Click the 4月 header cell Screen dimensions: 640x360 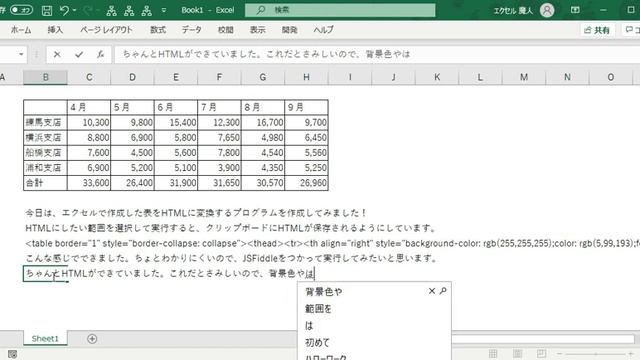tap(89, 107)
